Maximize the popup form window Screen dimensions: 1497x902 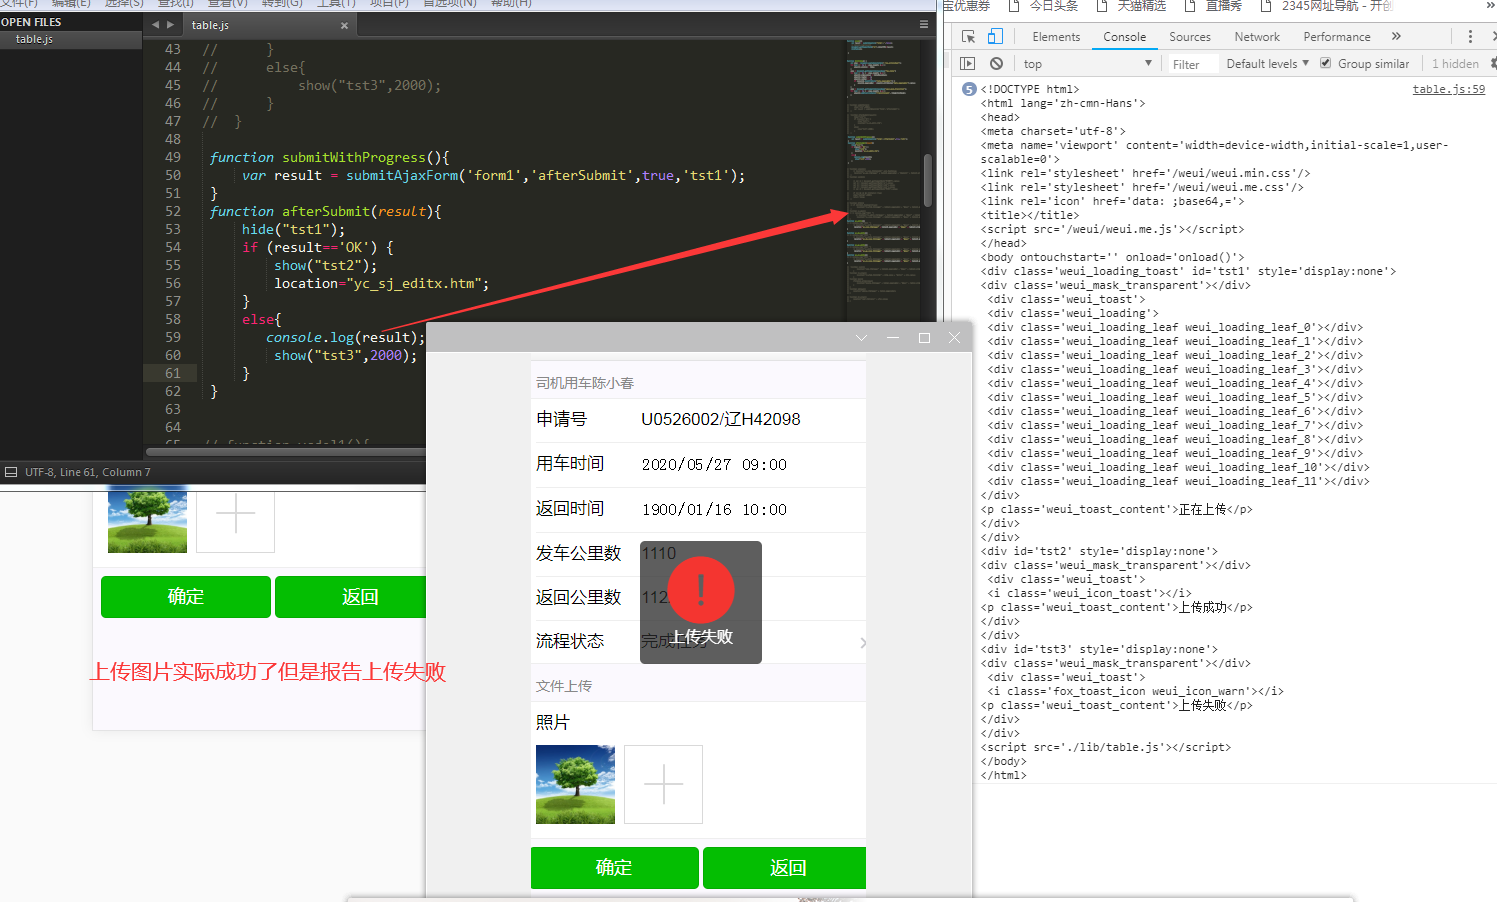click(924, 338)
